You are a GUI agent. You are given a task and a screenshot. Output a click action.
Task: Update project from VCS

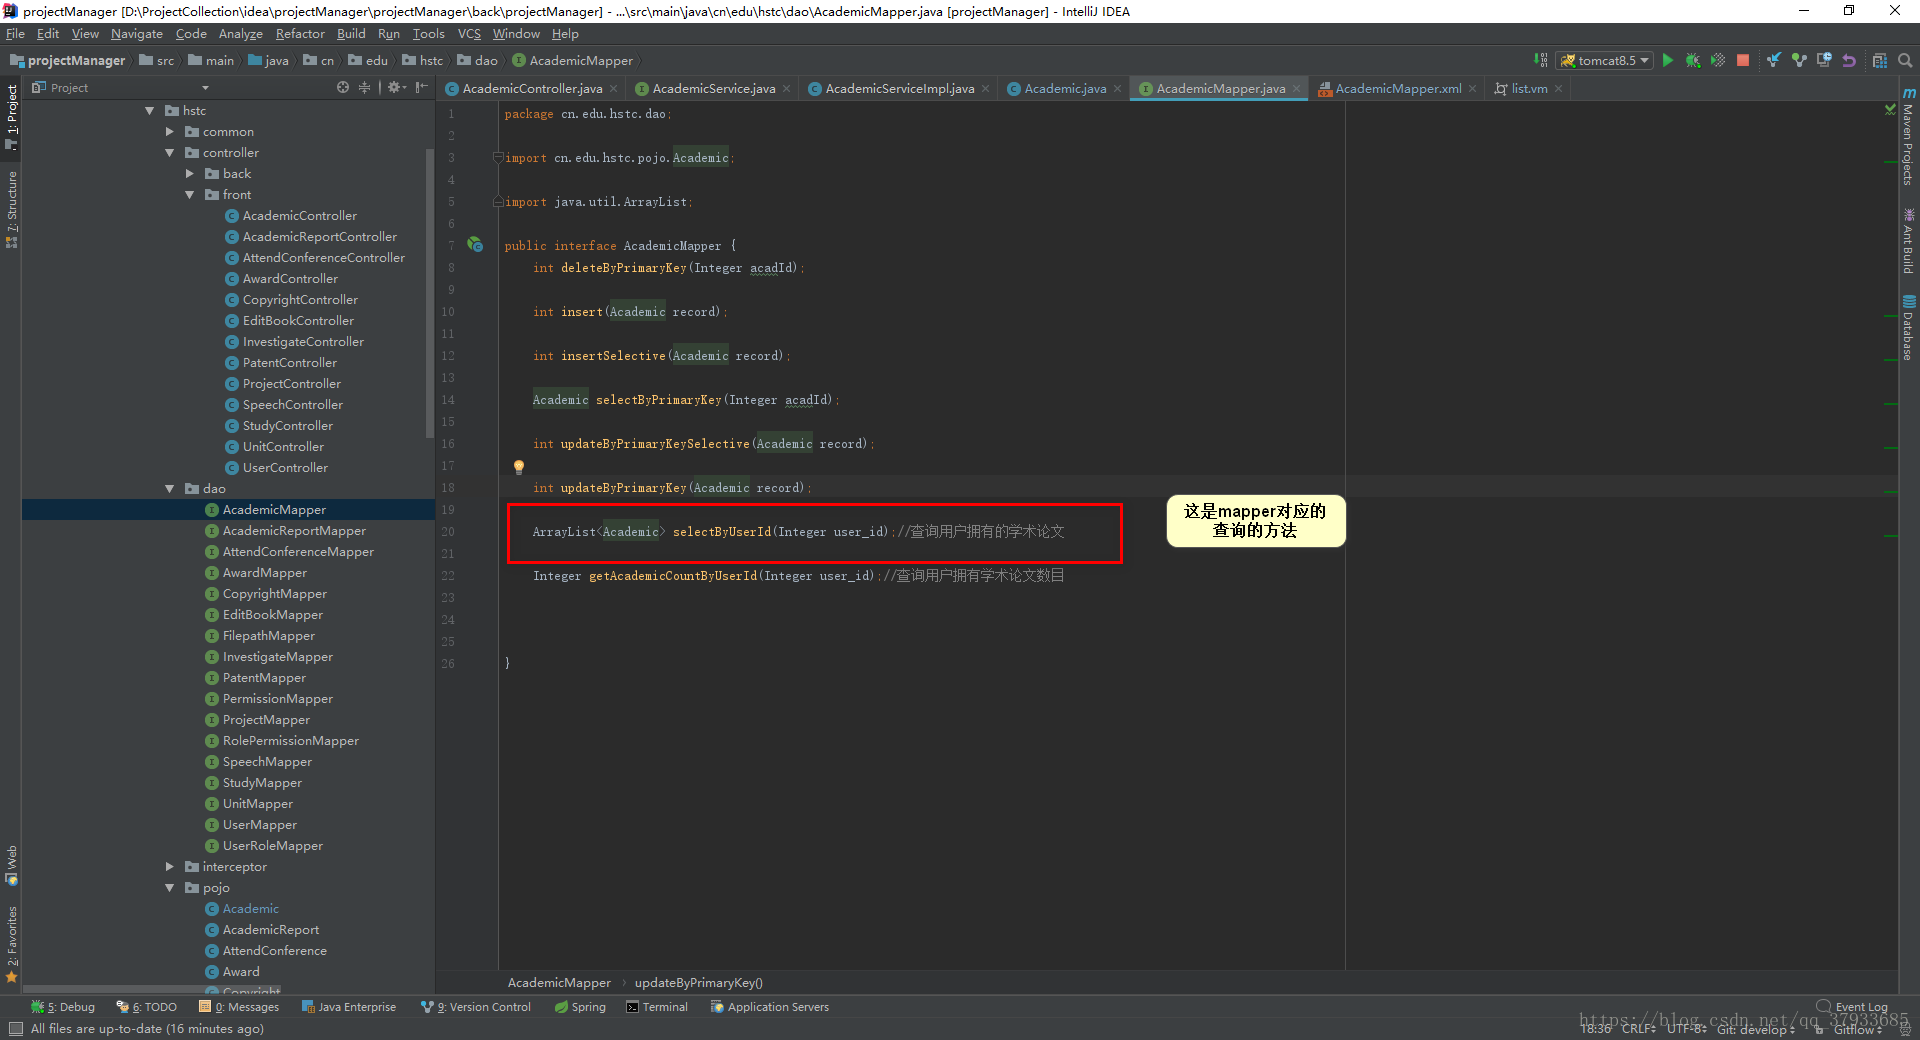click(x=1773, y=60)
